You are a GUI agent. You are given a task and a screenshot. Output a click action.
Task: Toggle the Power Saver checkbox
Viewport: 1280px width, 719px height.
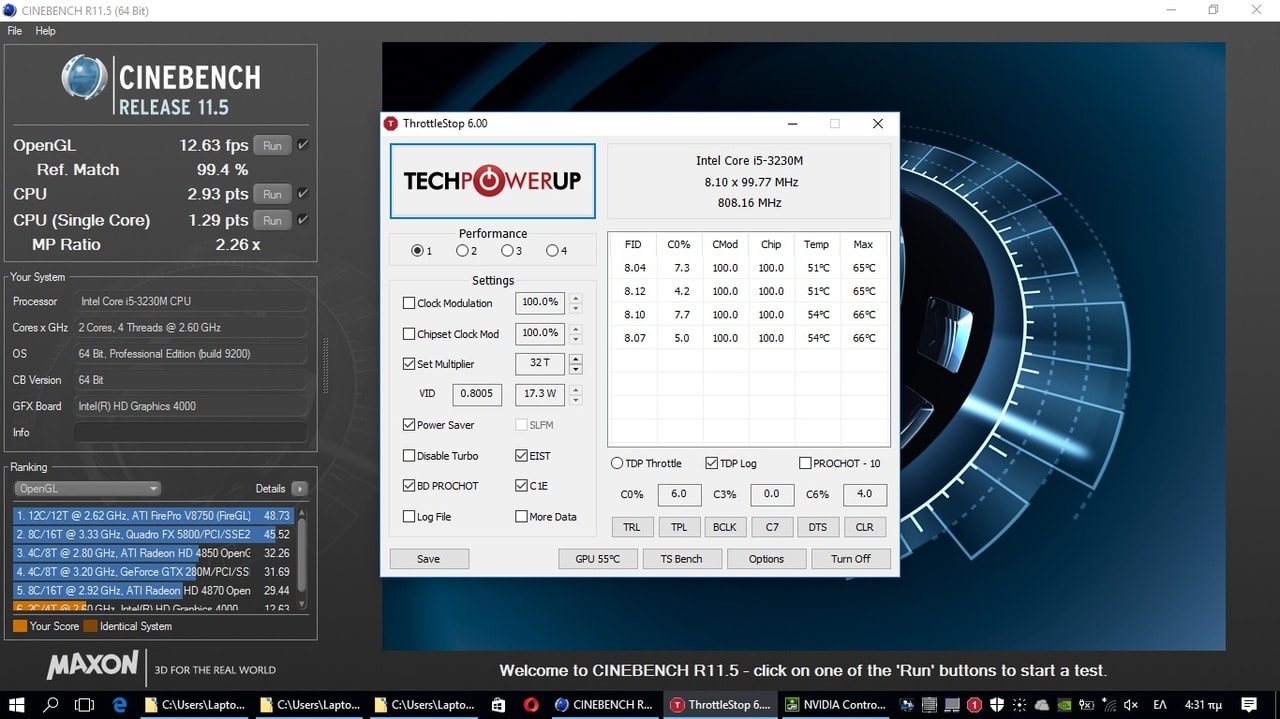(x=409, y=425)
